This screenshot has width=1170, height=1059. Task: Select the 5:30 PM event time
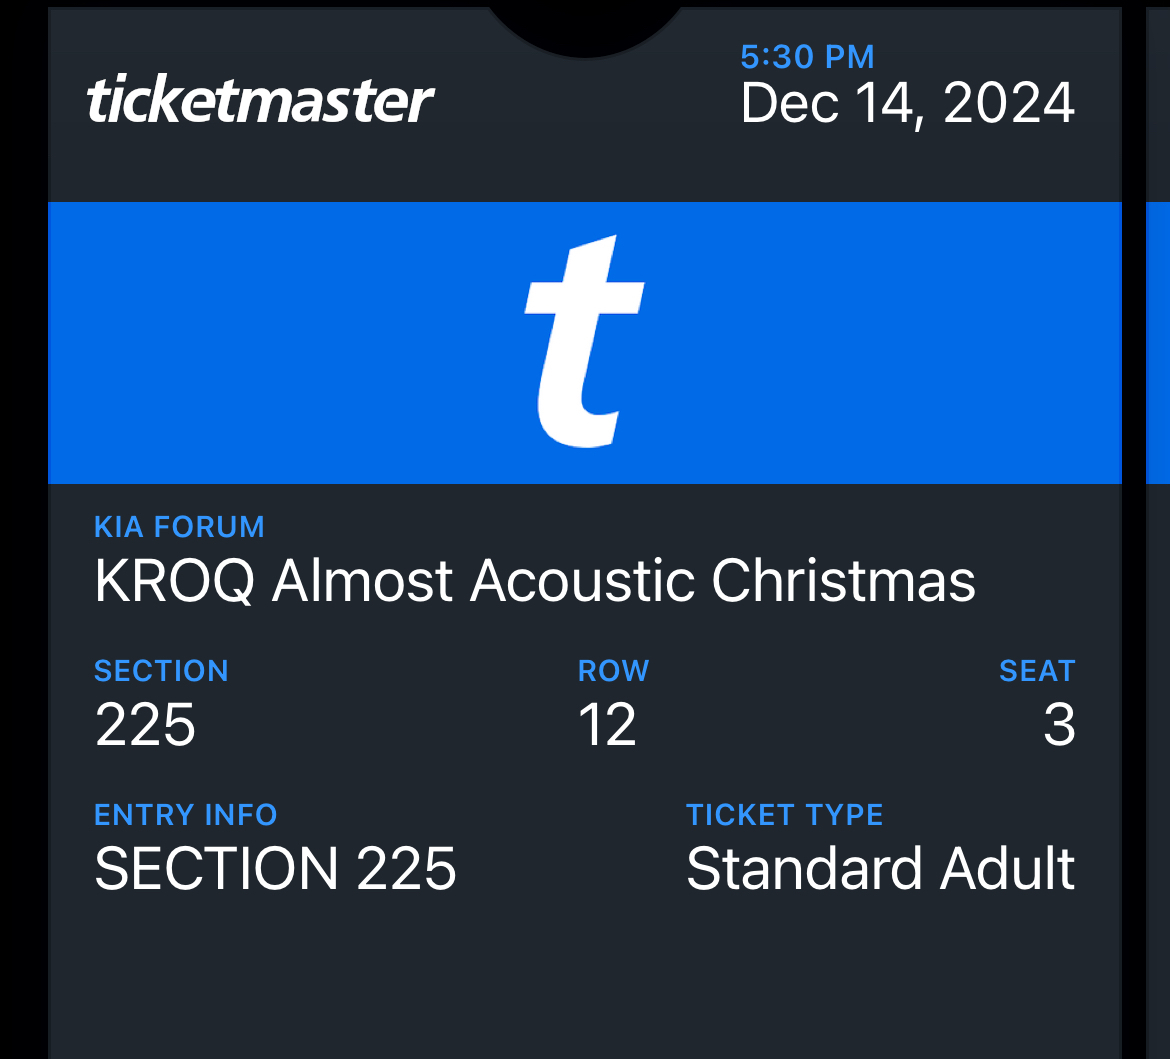click(807, 57)
